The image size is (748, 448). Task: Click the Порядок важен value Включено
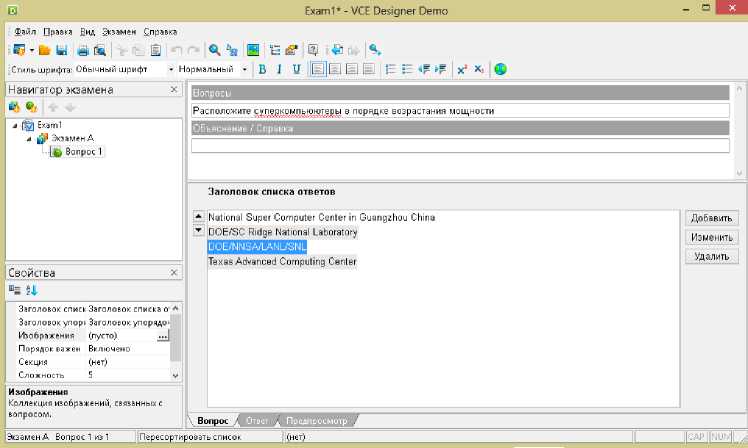tap(128, 349)
